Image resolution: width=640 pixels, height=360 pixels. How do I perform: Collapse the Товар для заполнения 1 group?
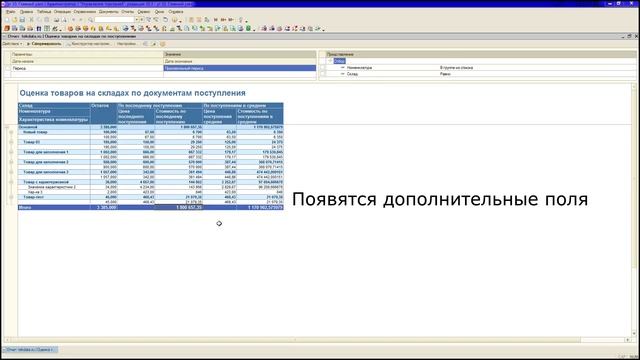click(11, 152)
